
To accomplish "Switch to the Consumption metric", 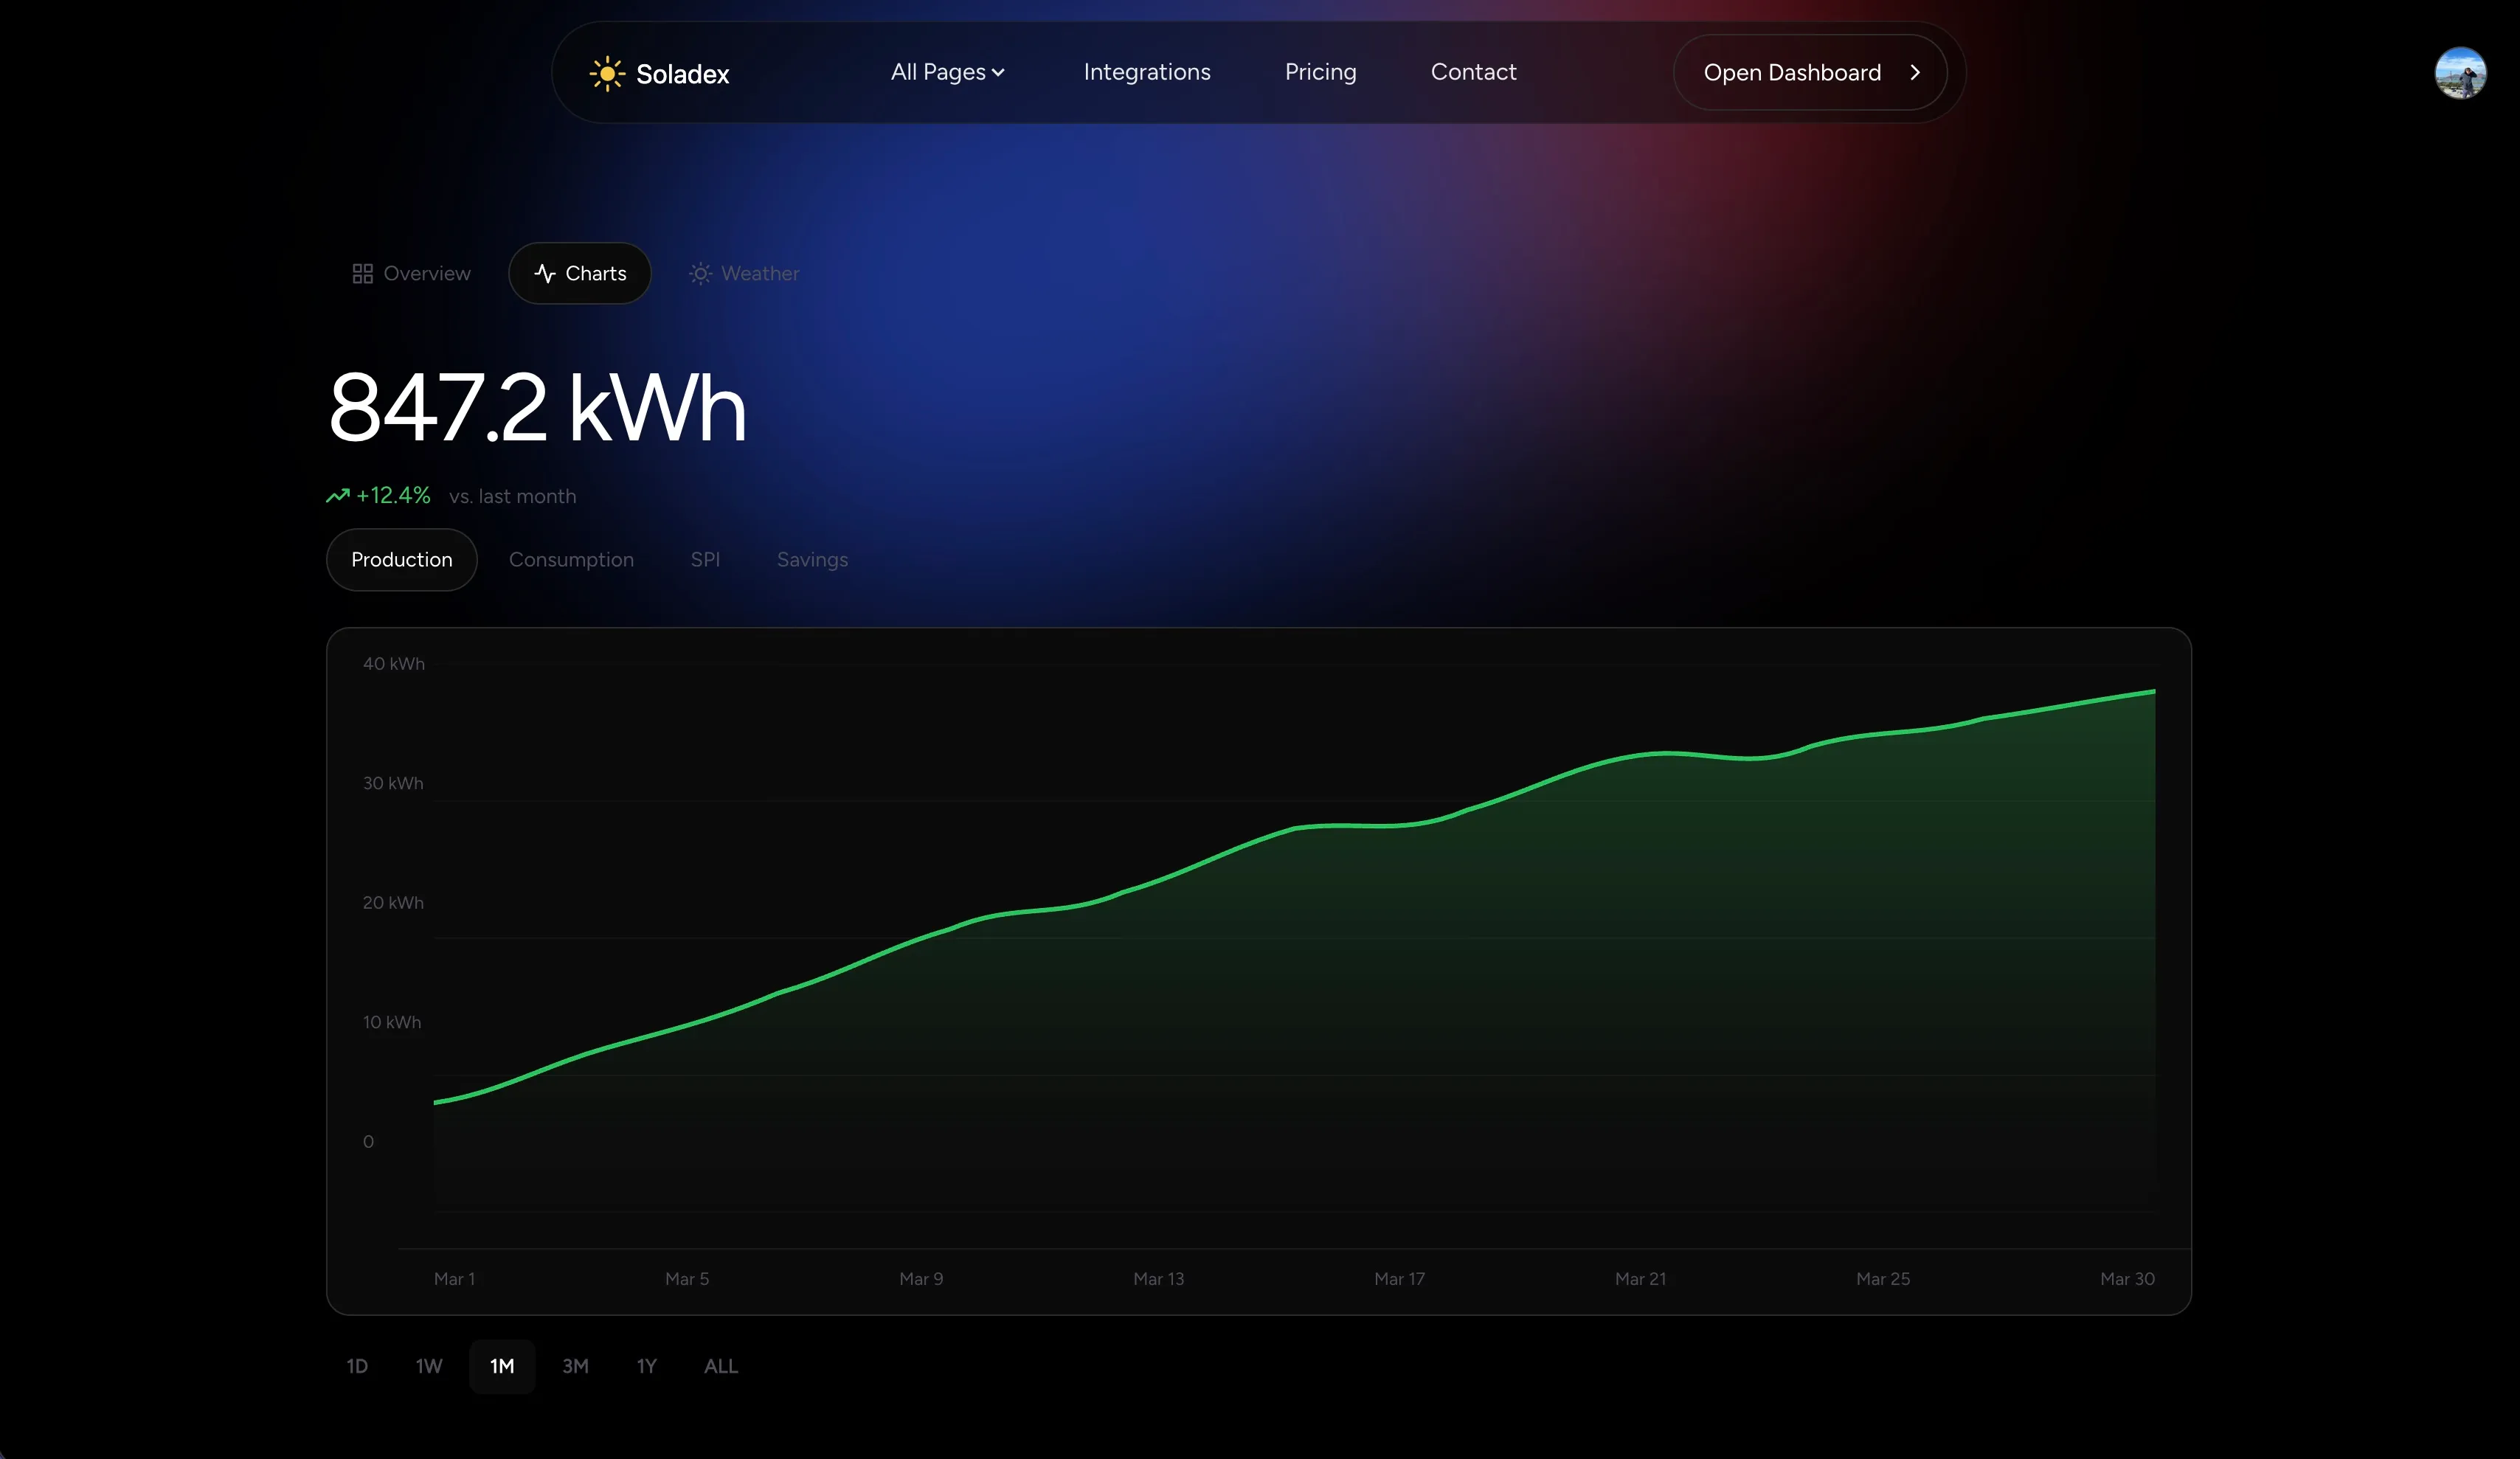I will point(572,560).
